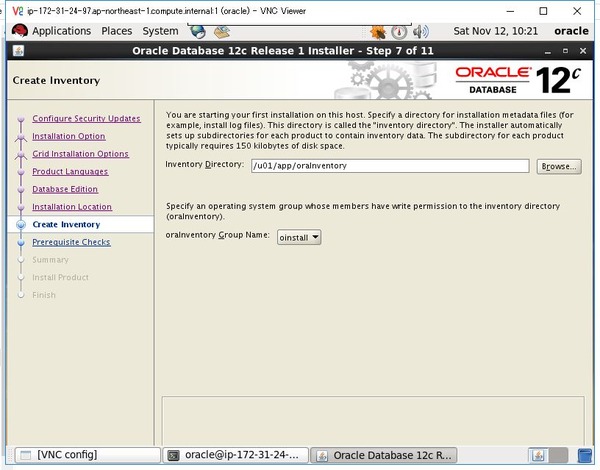Viewport: 600px width, 470px height.
Task: Click in the Inventory Directory field
Action: tap(390, 166)
